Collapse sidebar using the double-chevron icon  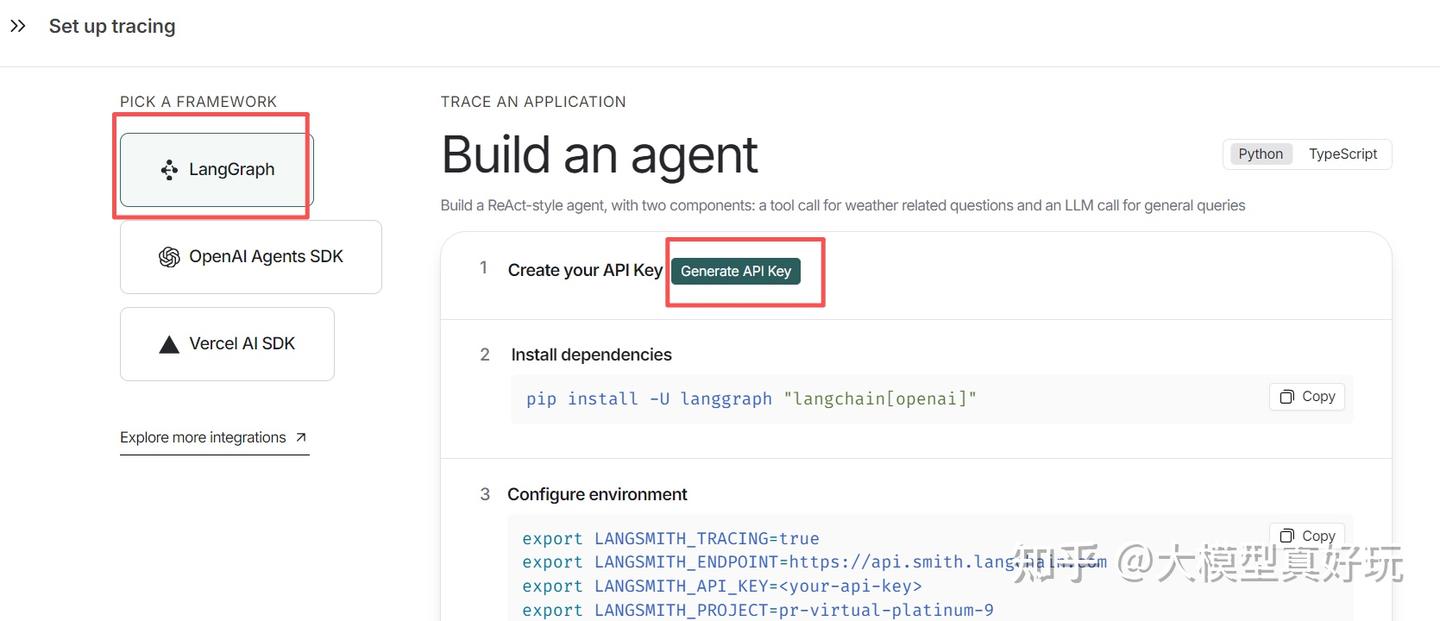coord(18,26)
